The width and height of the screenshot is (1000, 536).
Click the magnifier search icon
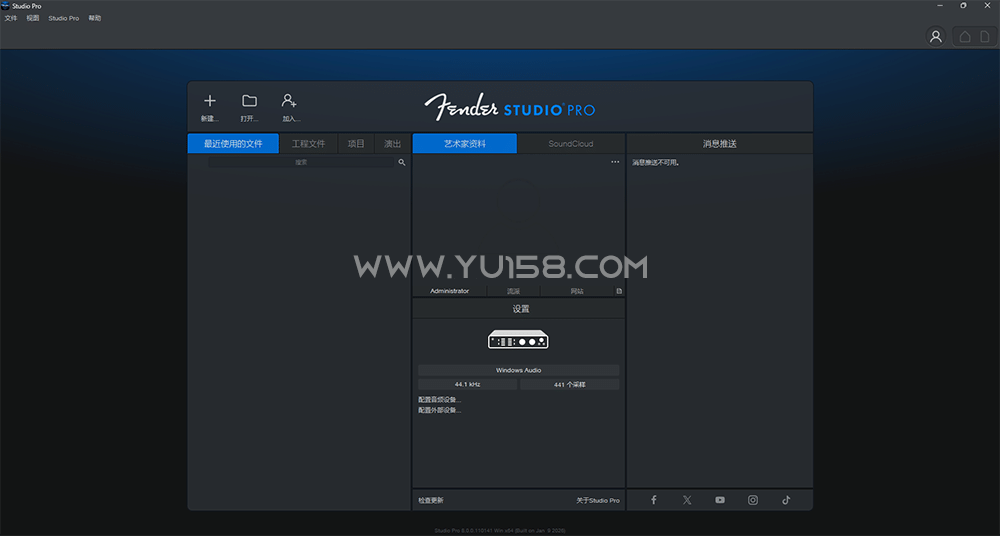point(402,163)
